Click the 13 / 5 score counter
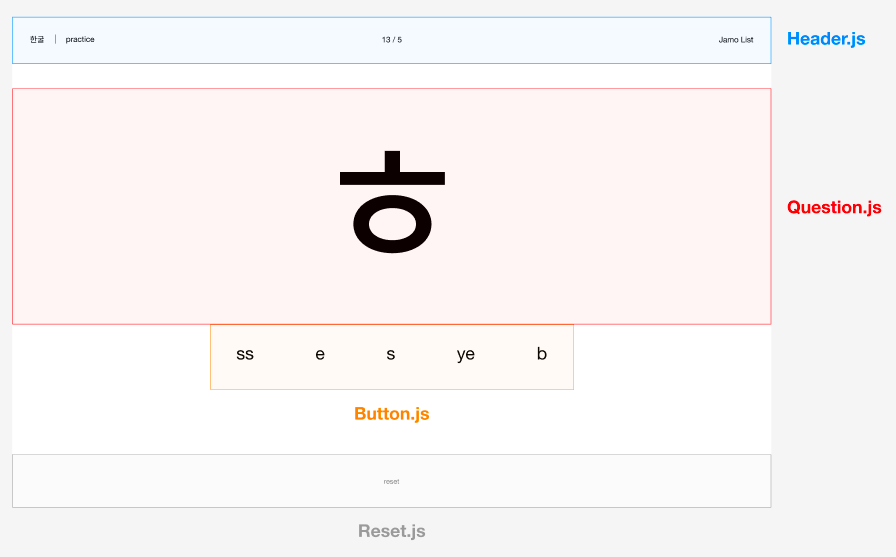 (392, 40)
